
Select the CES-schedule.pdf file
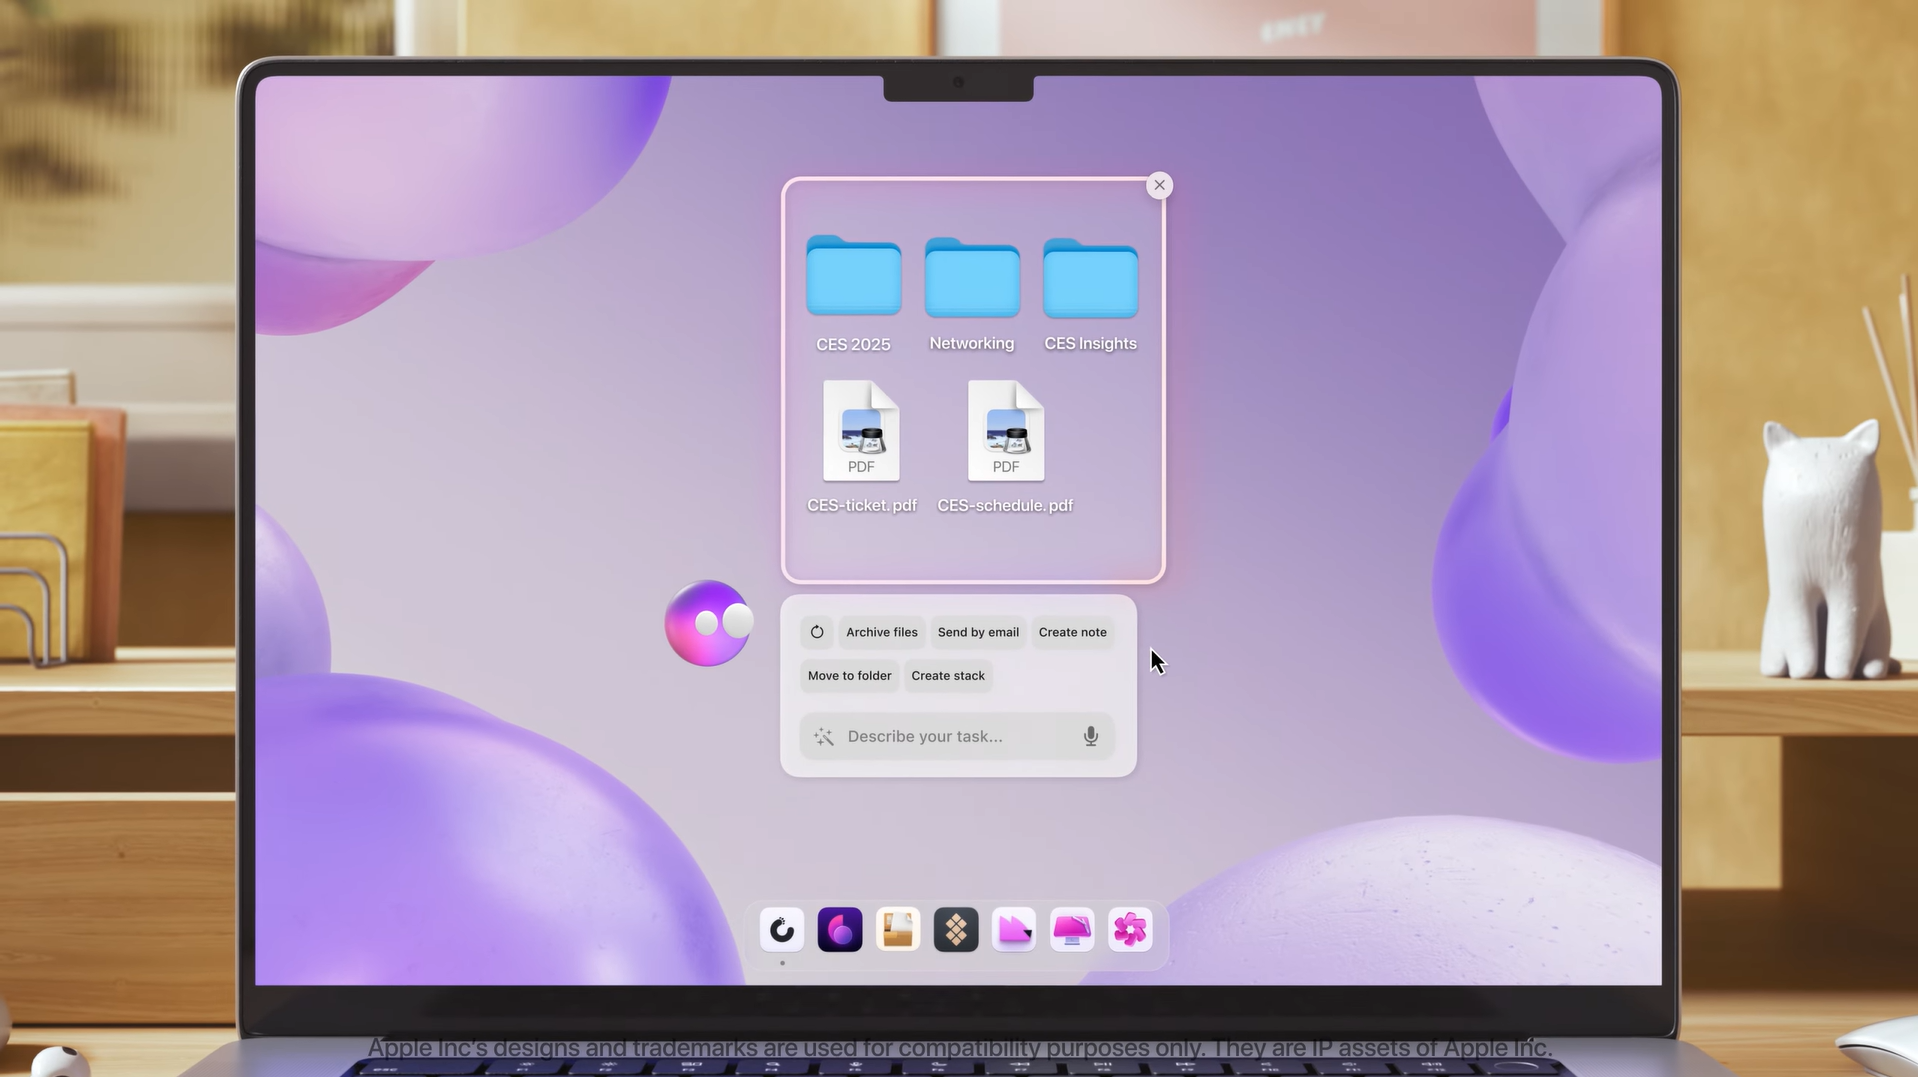tap(1005, 432)
